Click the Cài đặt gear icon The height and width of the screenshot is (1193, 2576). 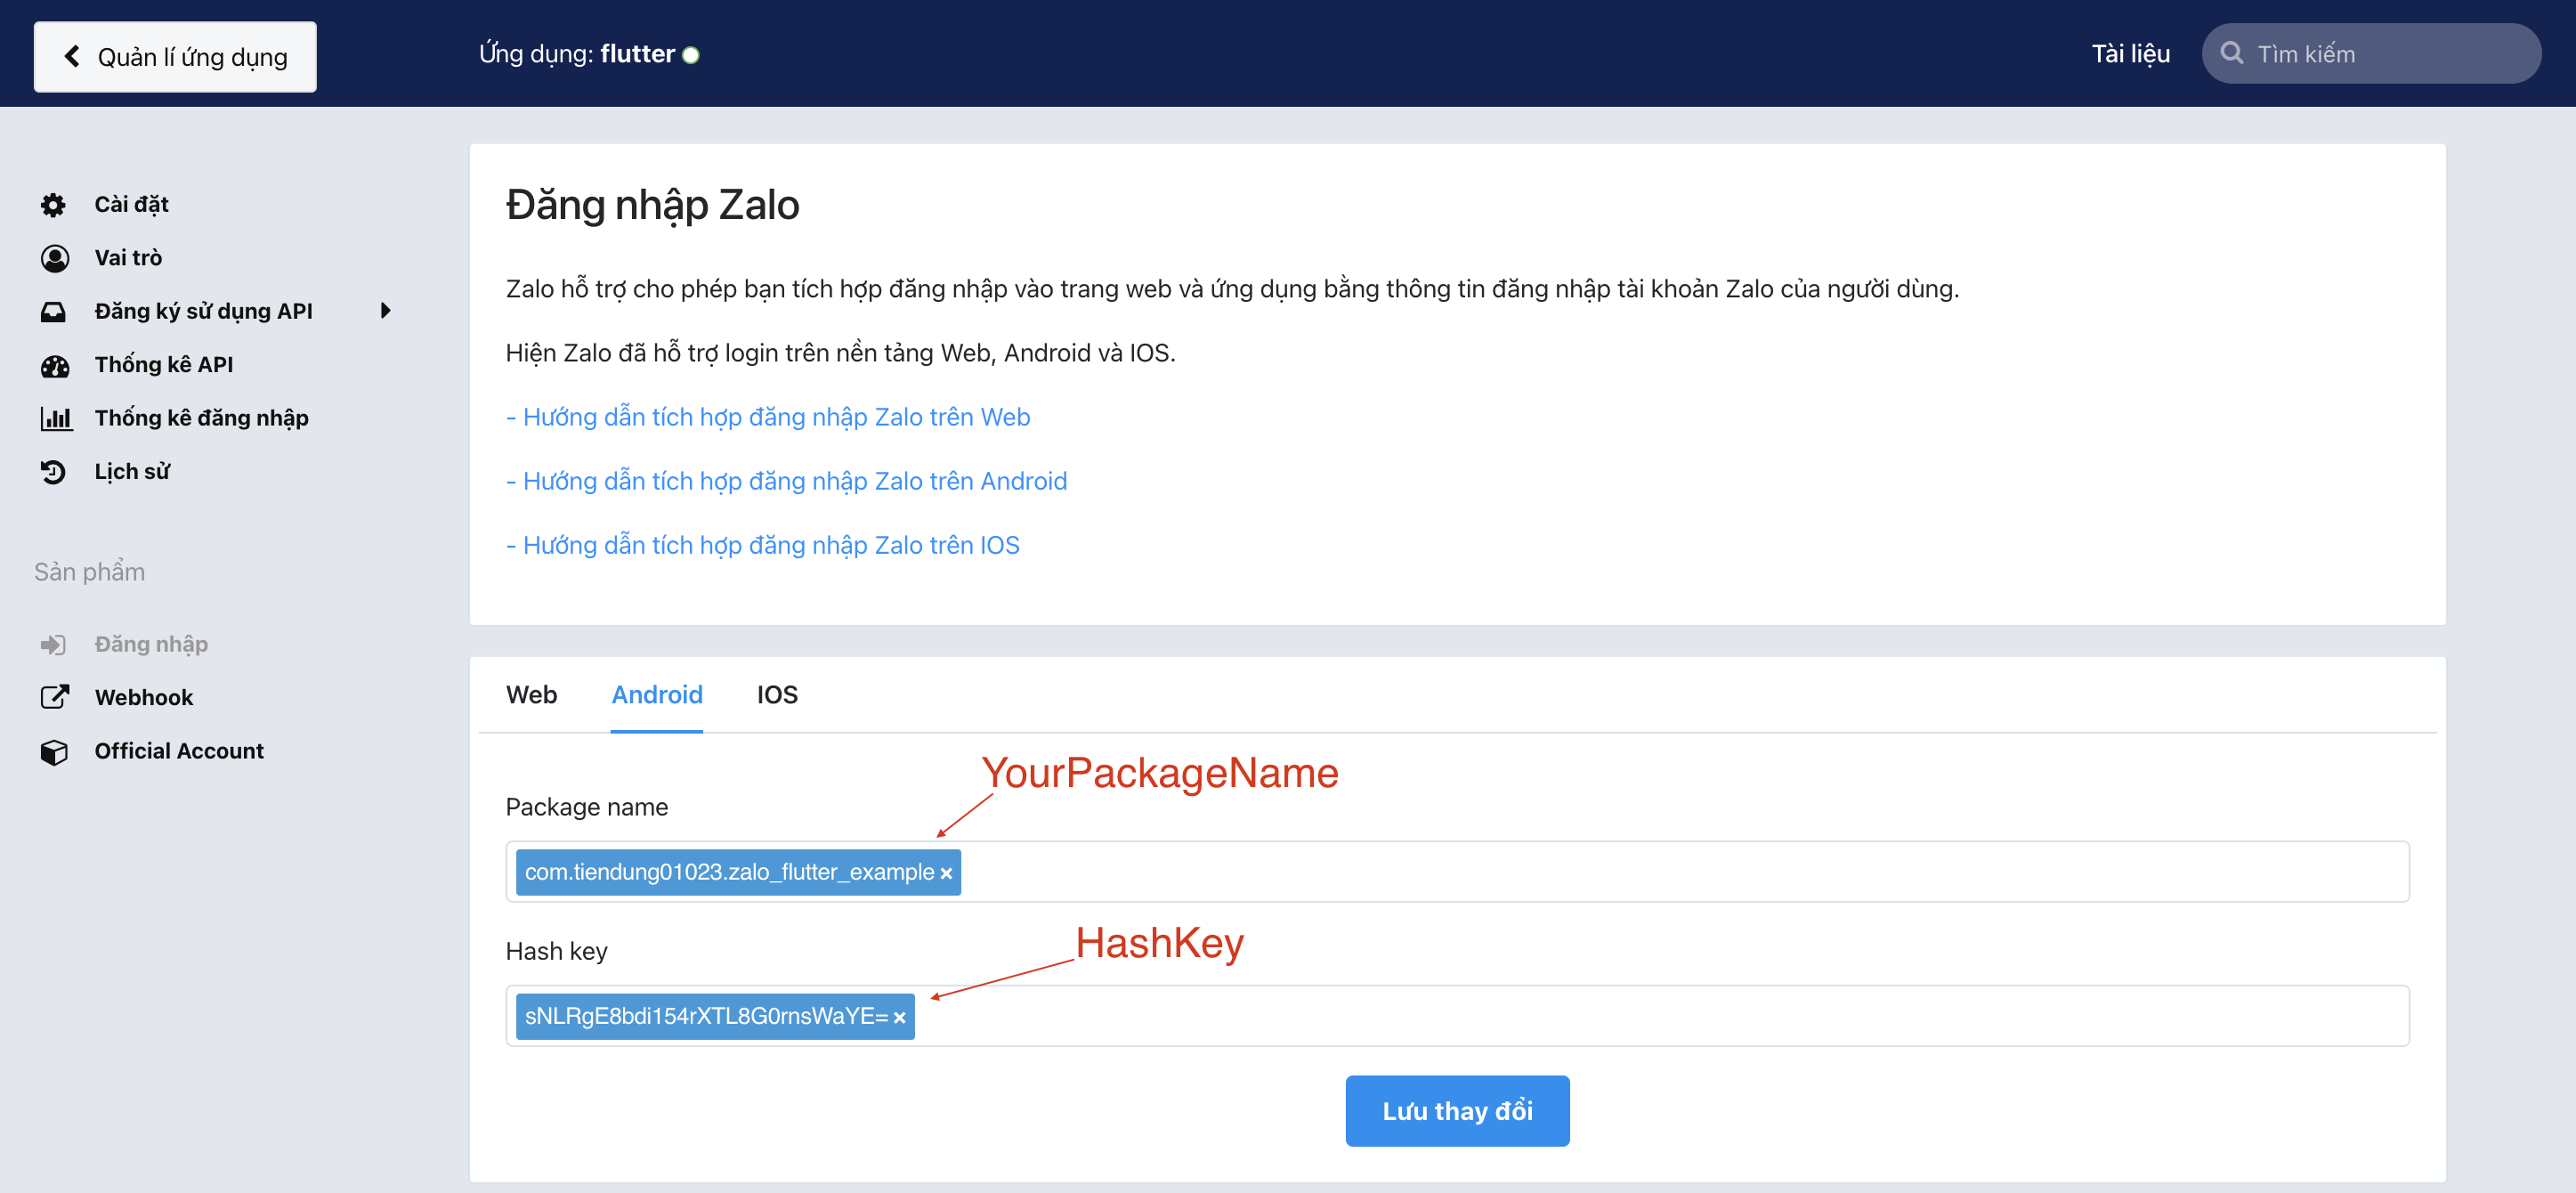pyautogui.click(x=53, y=205)
